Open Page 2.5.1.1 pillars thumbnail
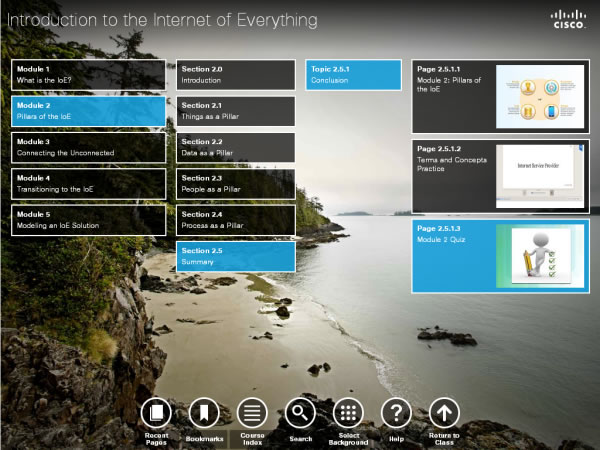 (539, 97)
